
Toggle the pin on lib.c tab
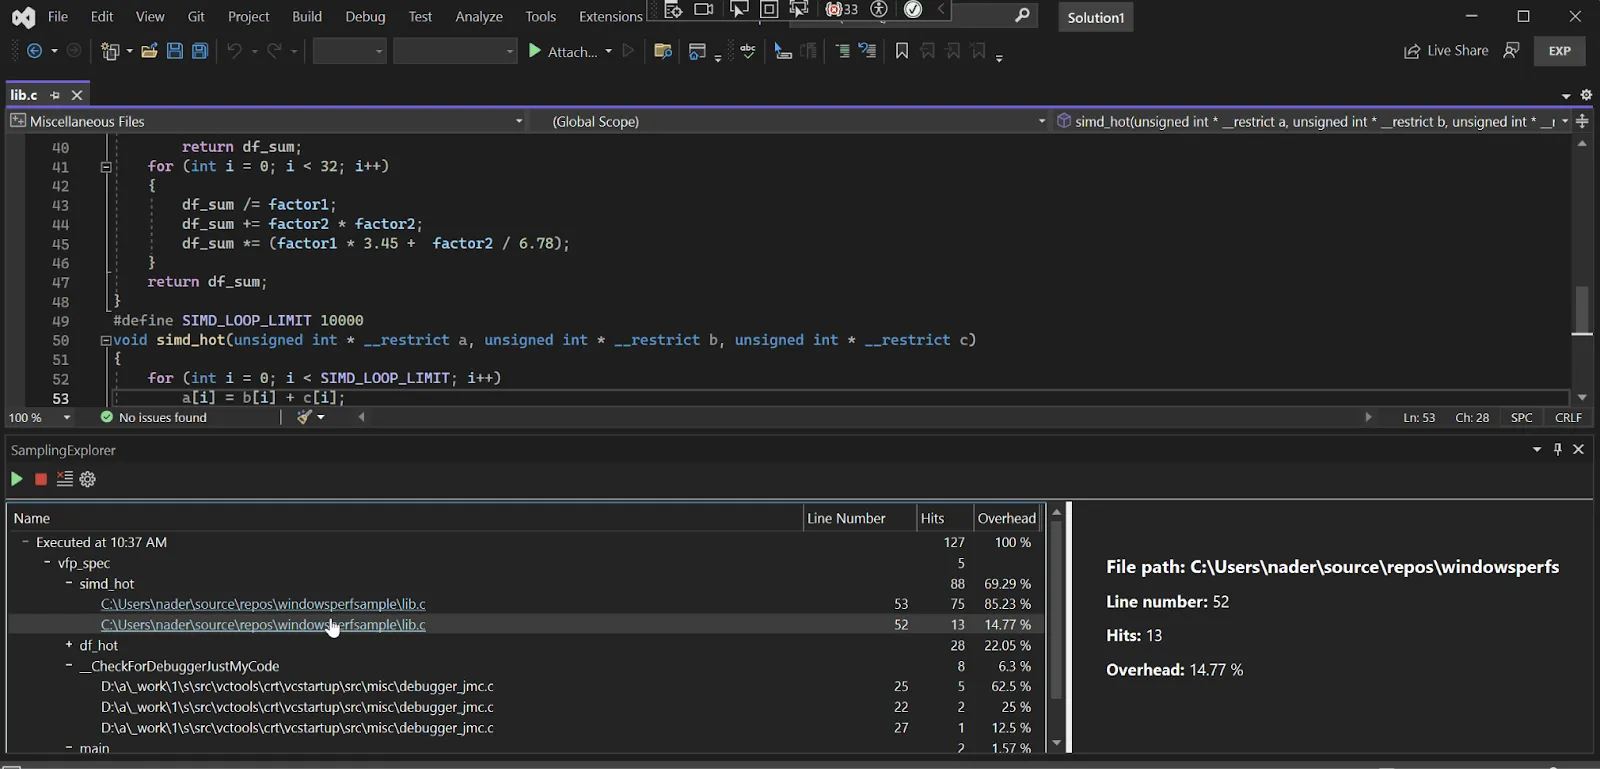pyautogui.click(x=55, y=95)
